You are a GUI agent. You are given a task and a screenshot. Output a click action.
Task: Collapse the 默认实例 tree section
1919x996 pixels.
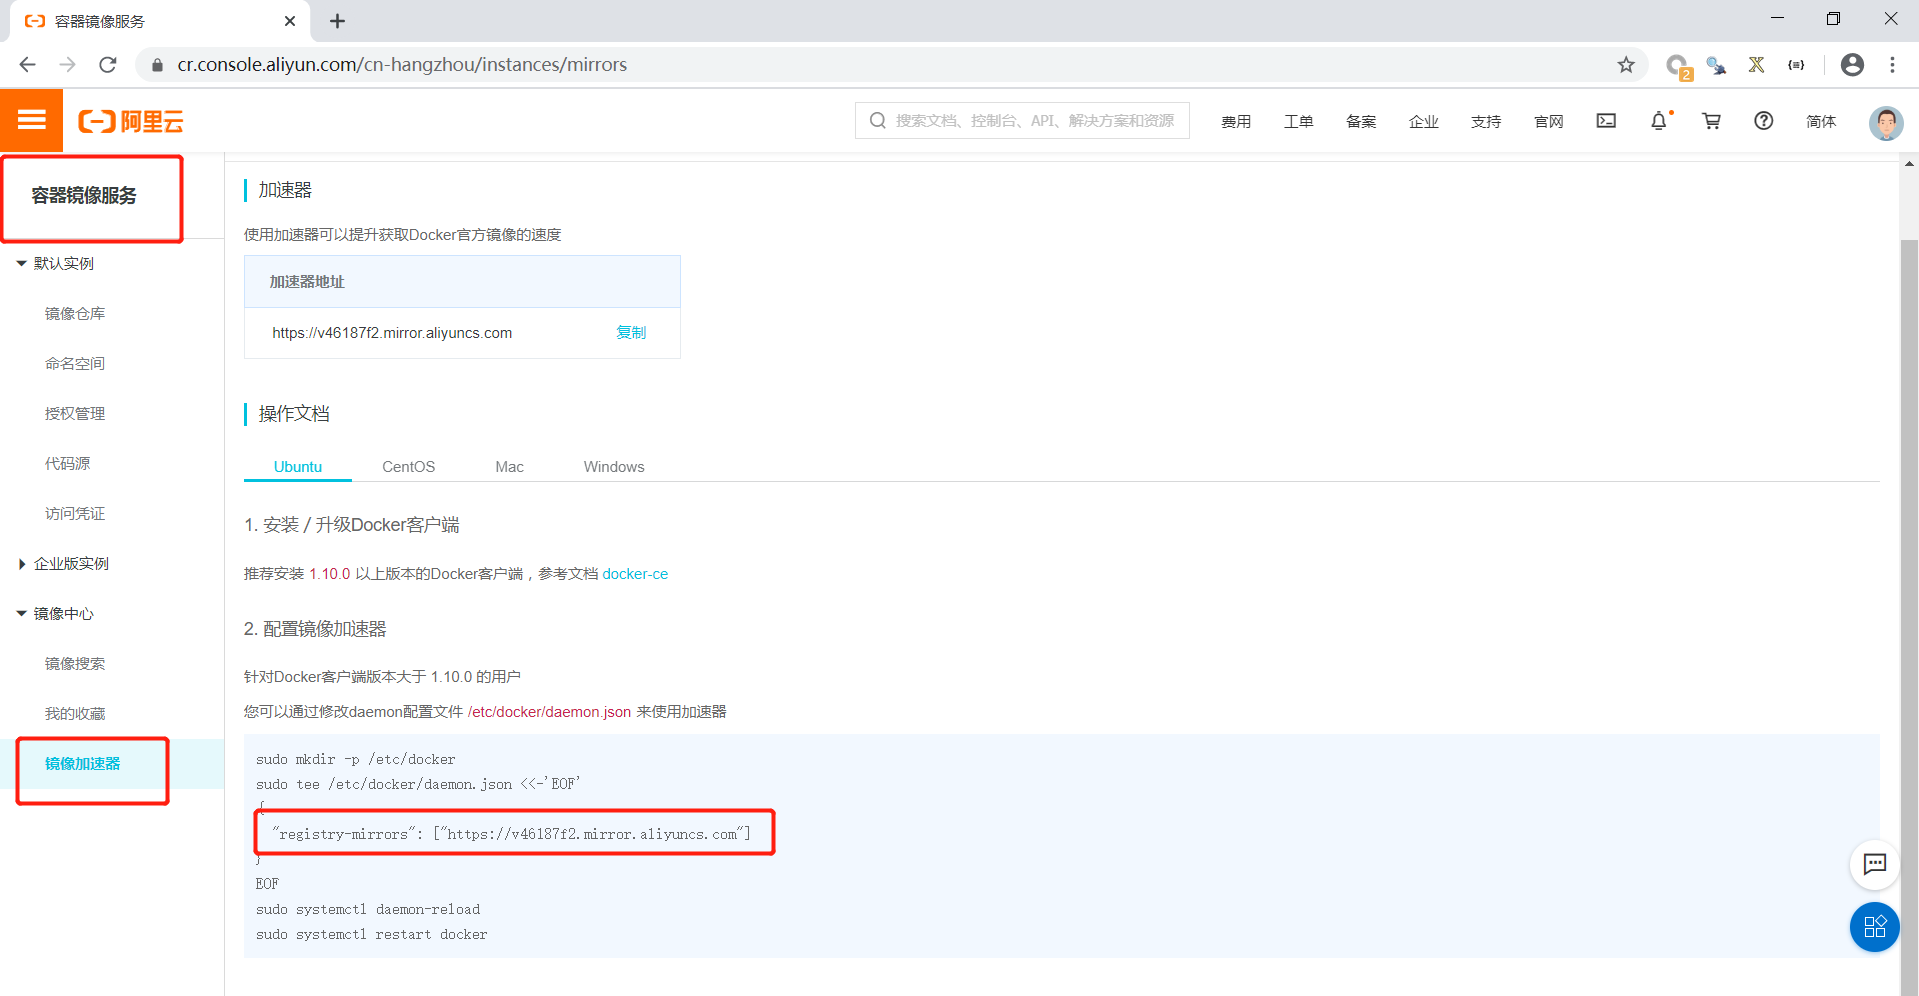pyautogui.click(x=21, y=264)
